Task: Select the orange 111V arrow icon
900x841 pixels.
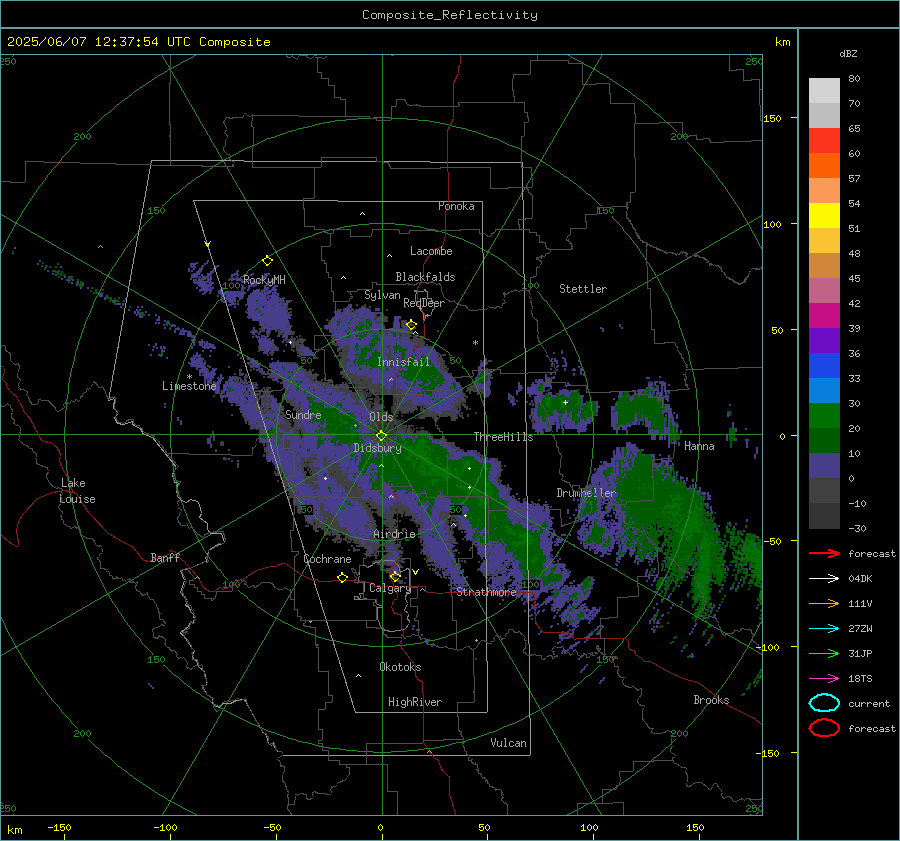Action: [824, 603]
